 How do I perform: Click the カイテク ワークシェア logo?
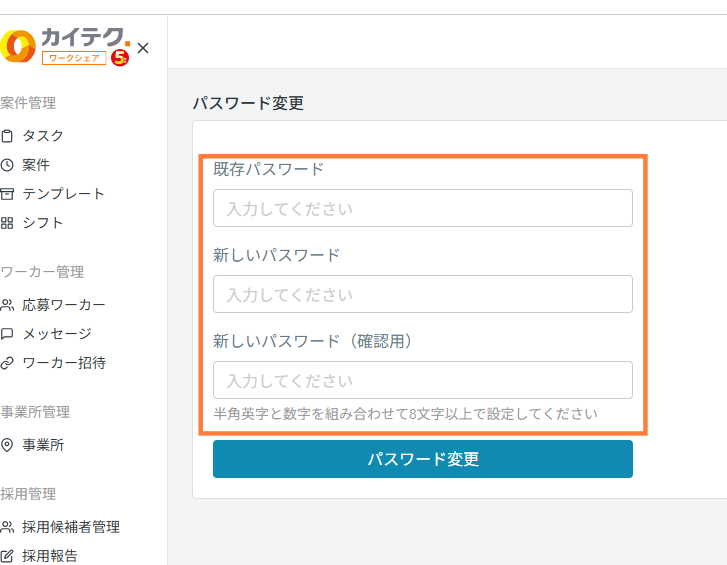tap(65, 47)
